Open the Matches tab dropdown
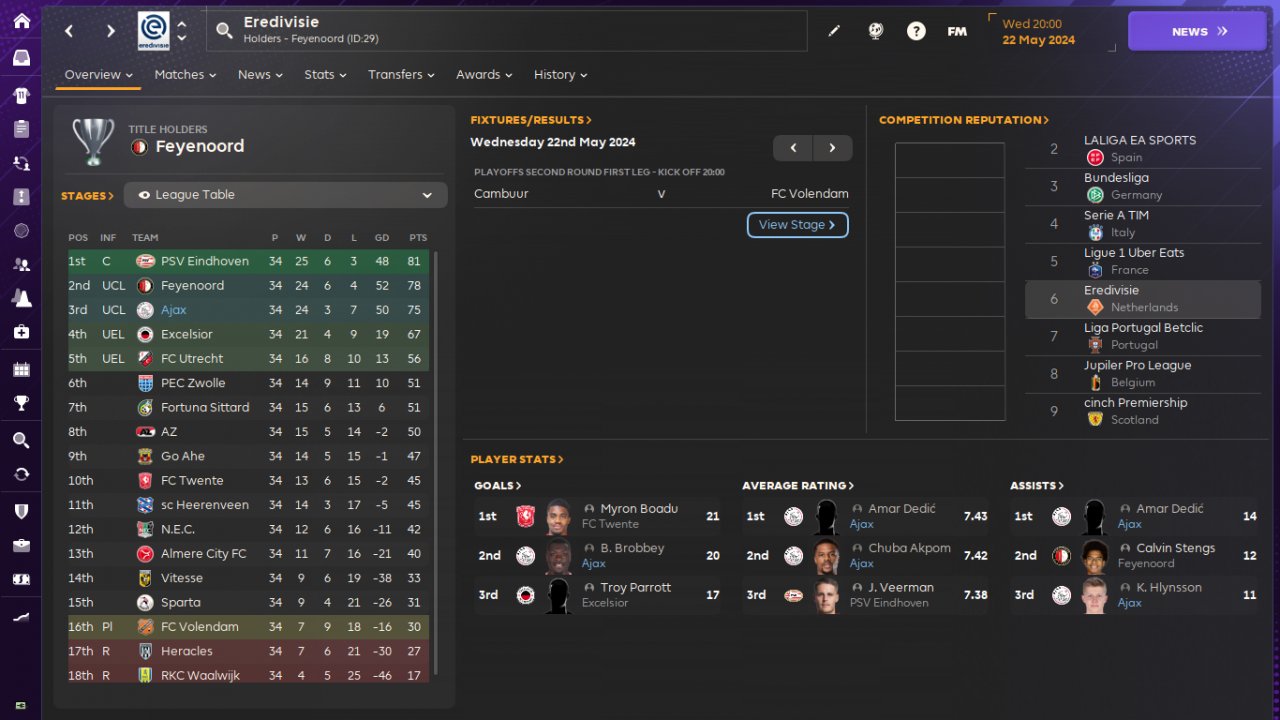Screen dimensions: 1280x720 [186, 75]
